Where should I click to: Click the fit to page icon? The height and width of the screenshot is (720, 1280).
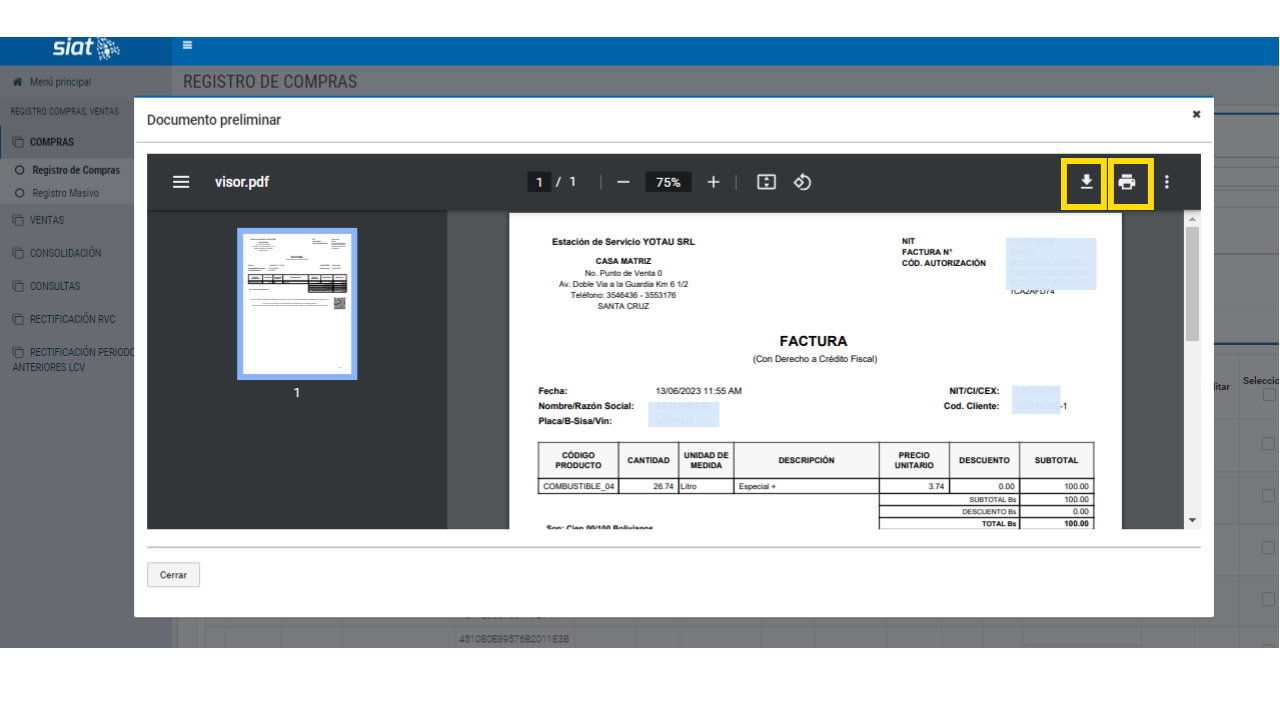pyautogui.click(x=766, y=182)
